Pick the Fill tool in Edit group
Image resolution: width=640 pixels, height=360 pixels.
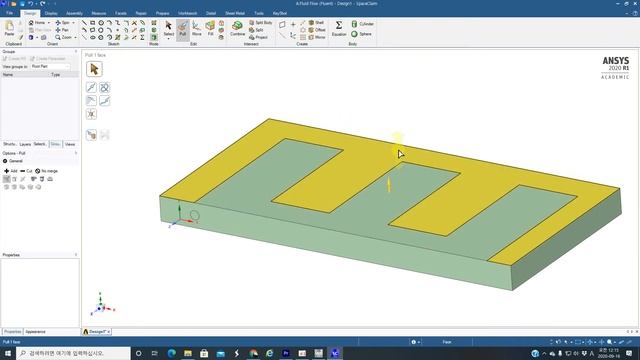[x=210, y=29]
